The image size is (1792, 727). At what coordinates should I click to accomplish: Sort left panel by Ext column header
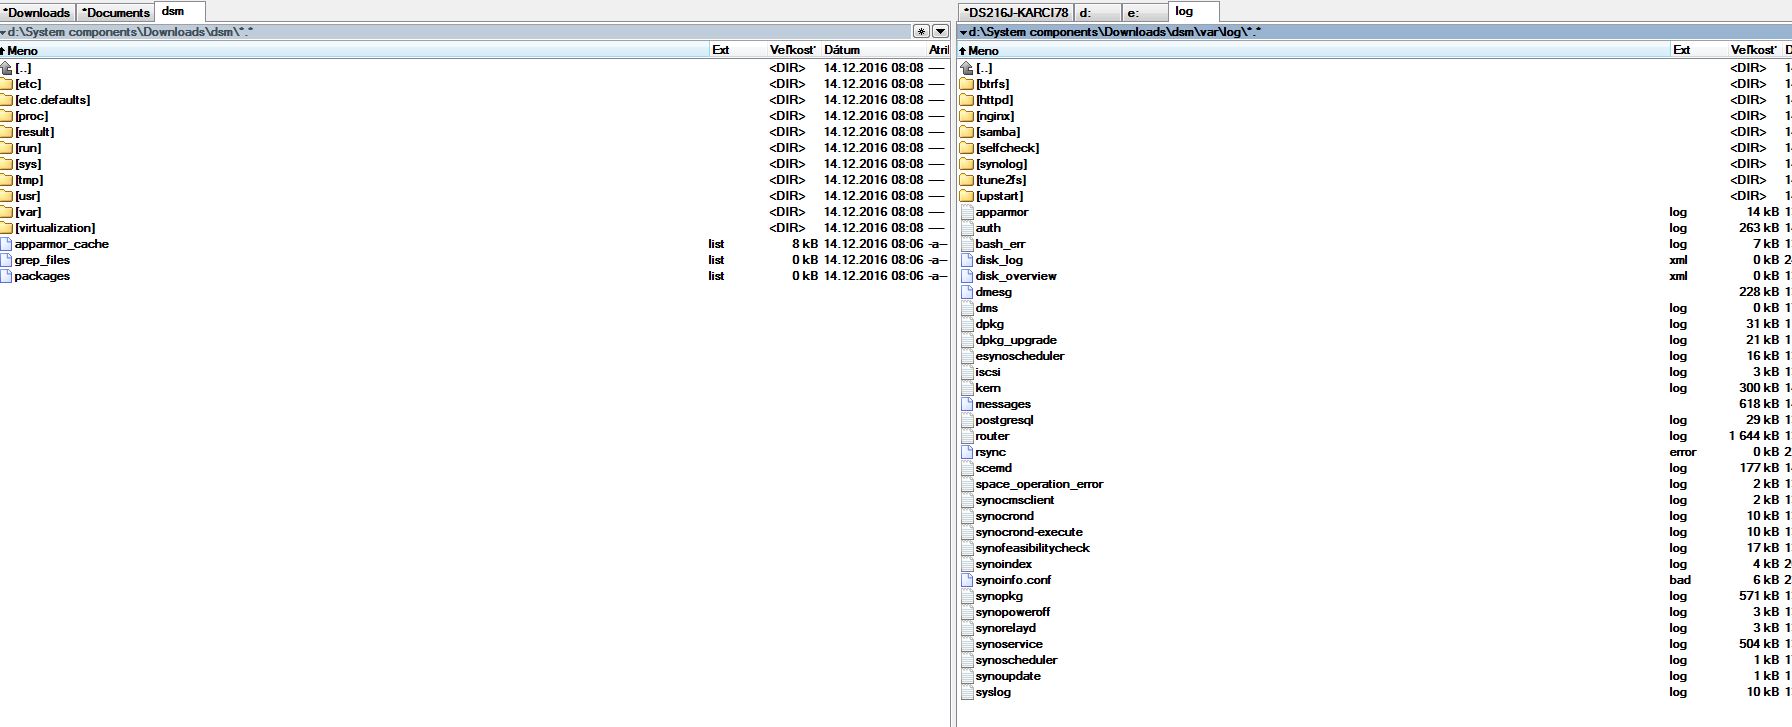click(x=720, y=50)
